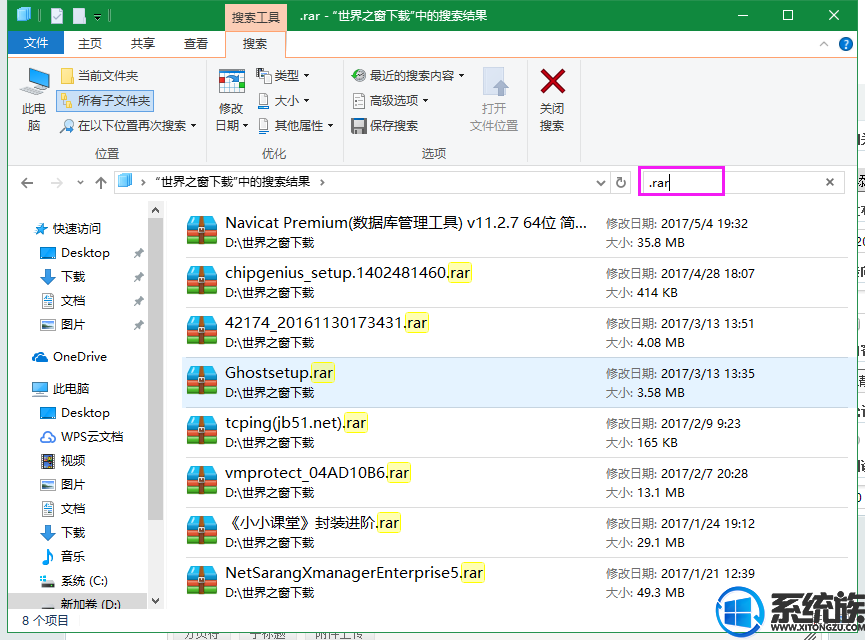
Task: Select 新加卷 (D:) drive
Action: [81, 603]
